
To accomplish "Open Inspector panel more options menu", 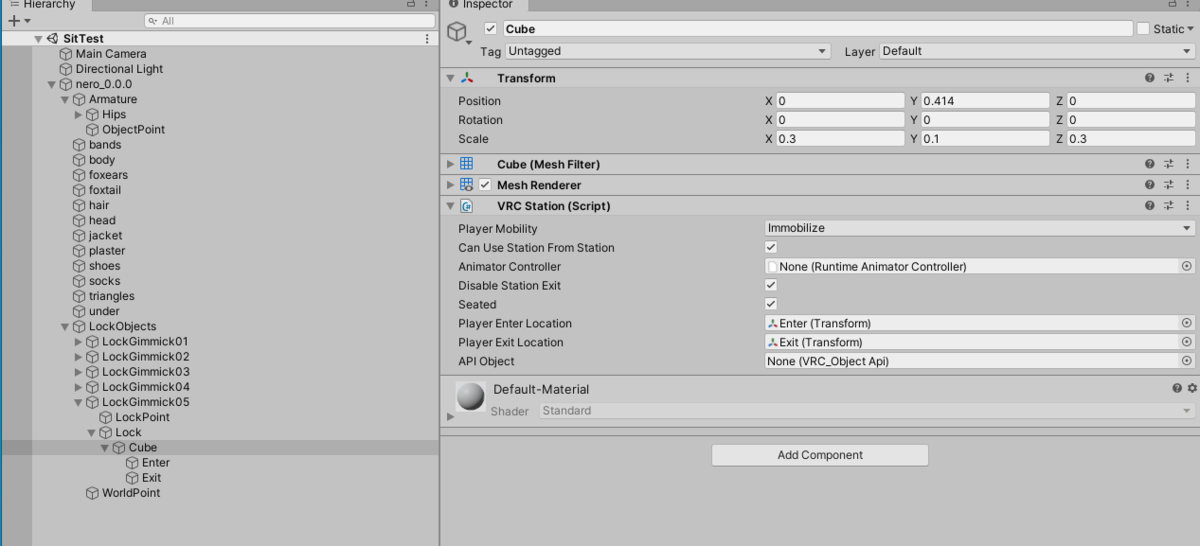I will click(1189, 5).
